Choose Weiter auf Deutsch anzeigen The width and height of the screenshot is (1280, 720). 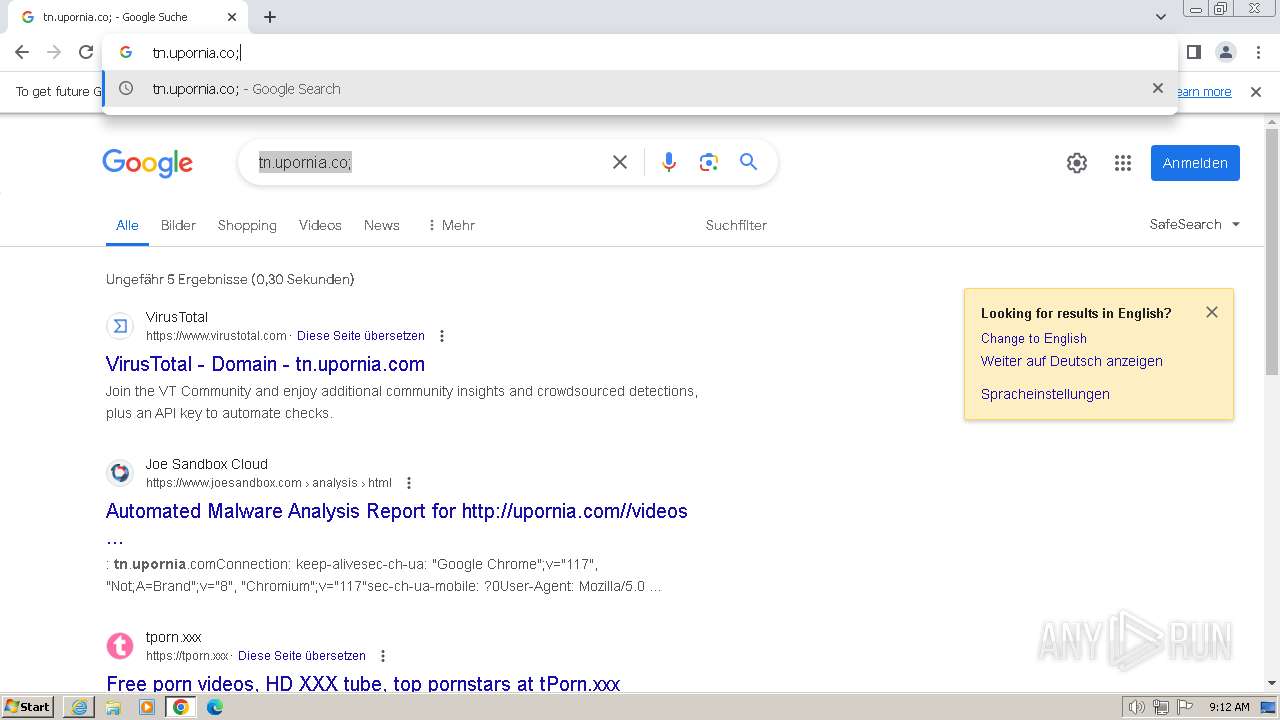click(1072, 361)
